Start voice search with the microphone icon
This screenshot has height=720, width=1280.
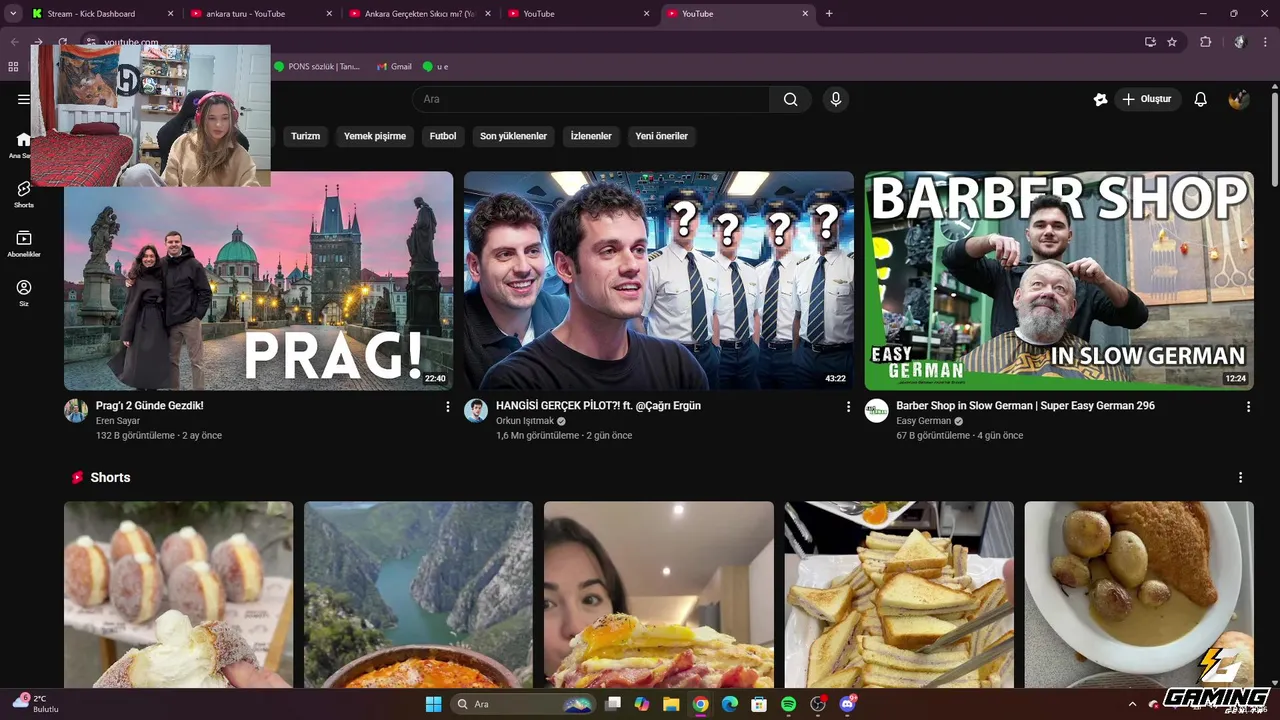(836, 99)
